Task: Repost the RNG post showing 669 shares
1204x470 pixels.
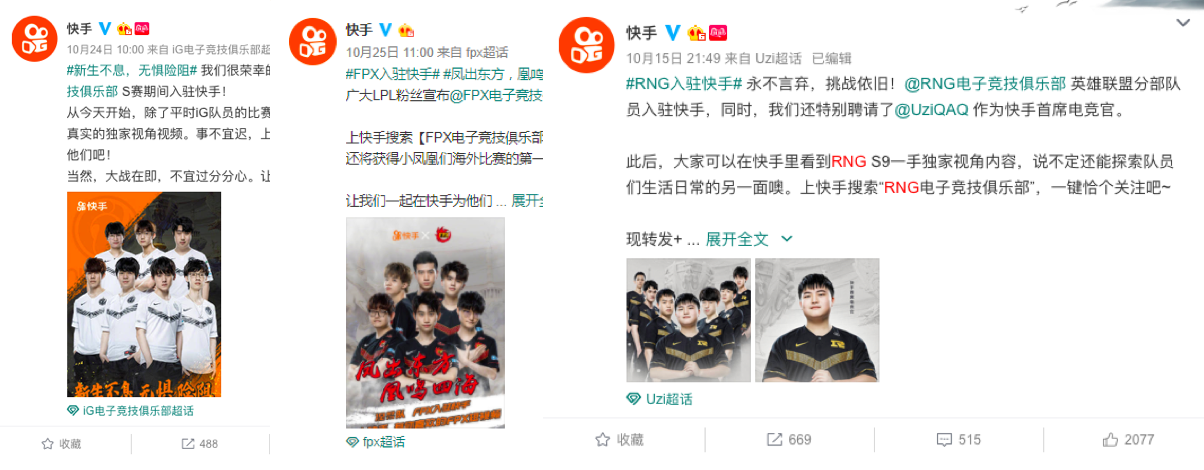Action: (x=788, y=439)
